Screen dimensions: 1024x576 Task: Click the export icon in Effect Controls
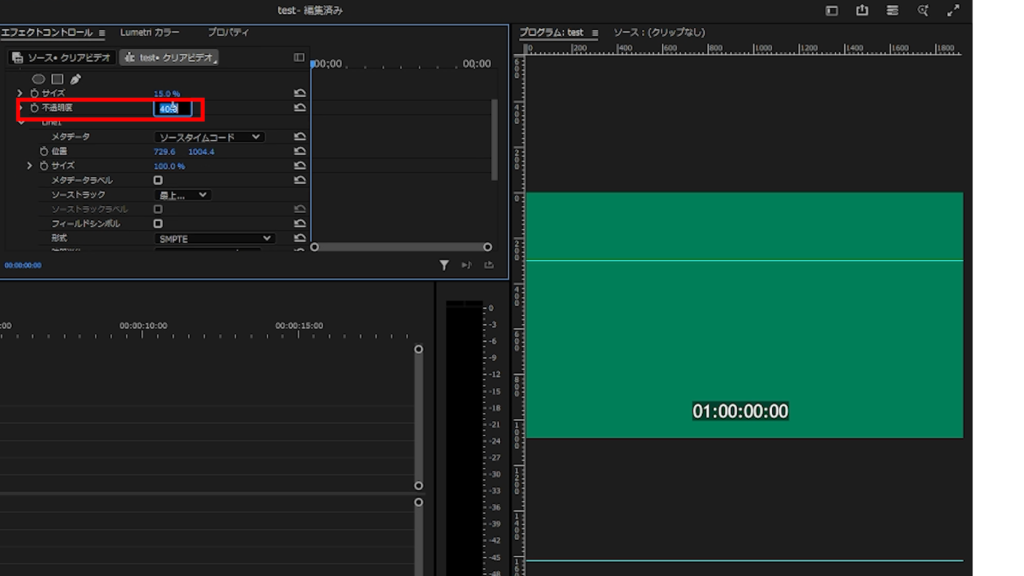(x=488, y=265)
